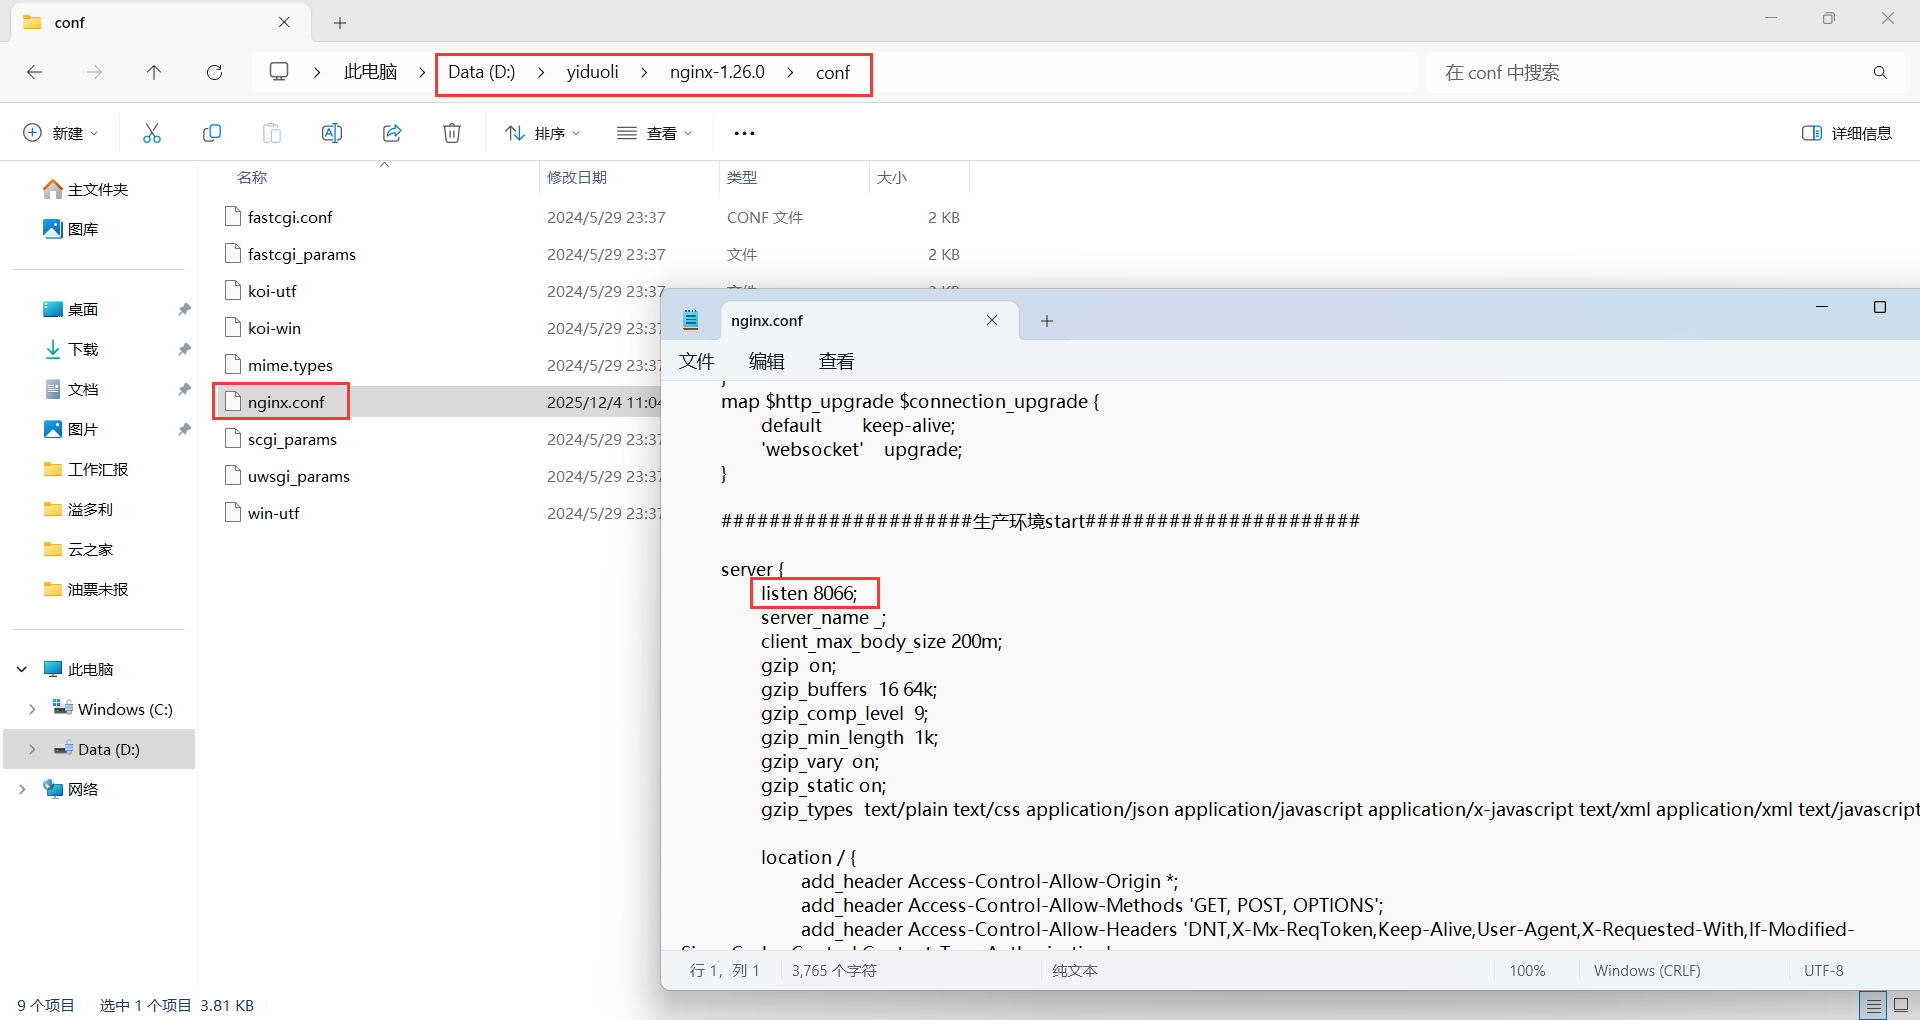Click the search magnifier icon
This screenshot has width=1920, height=1020.
tap(1880, 73)
